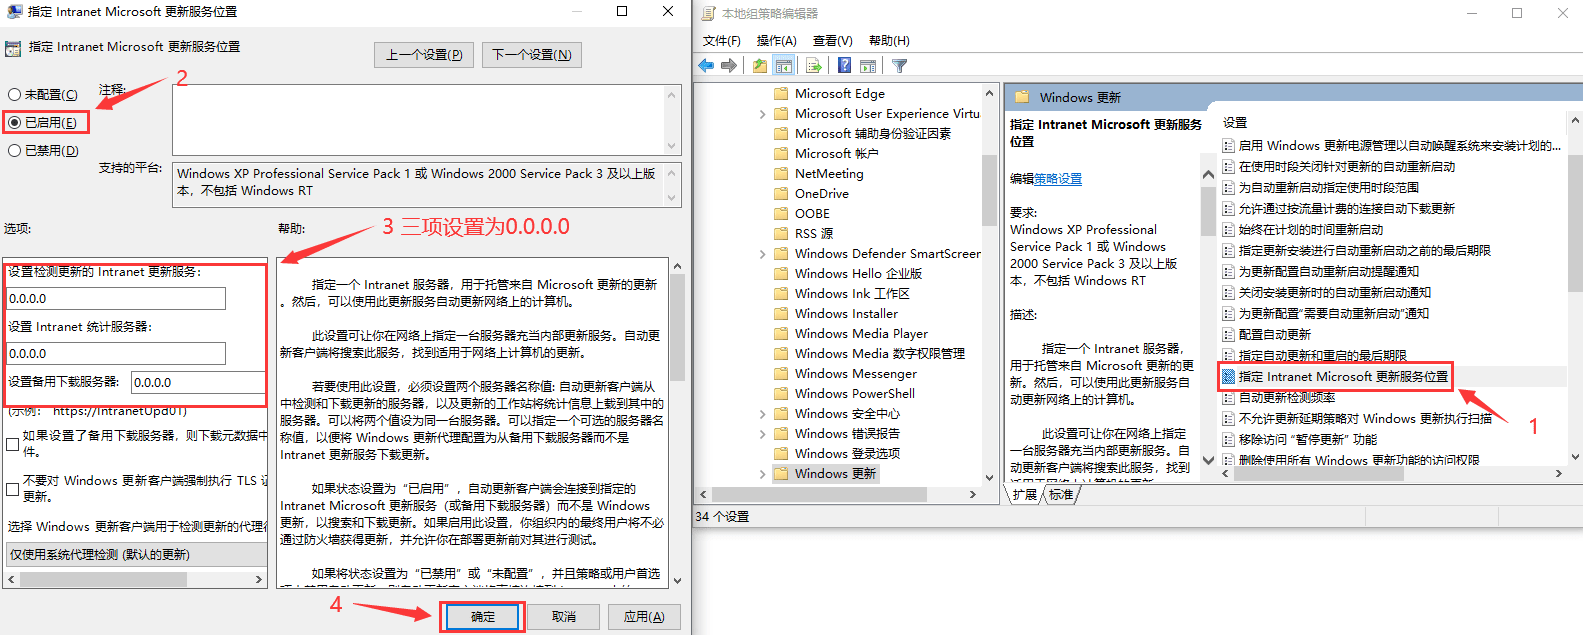Open the 策略设置 link
Image resolution: width=1583 pixels, height=635 pixels.
coord(1058,179)
